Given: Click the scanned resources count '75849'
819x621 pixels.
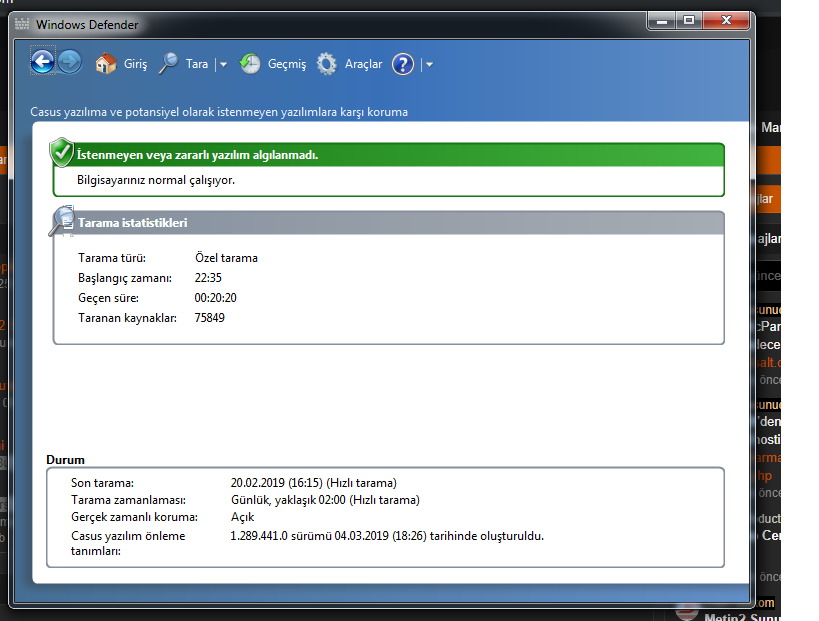Looking at the screenshot, I should click(209, 318).
